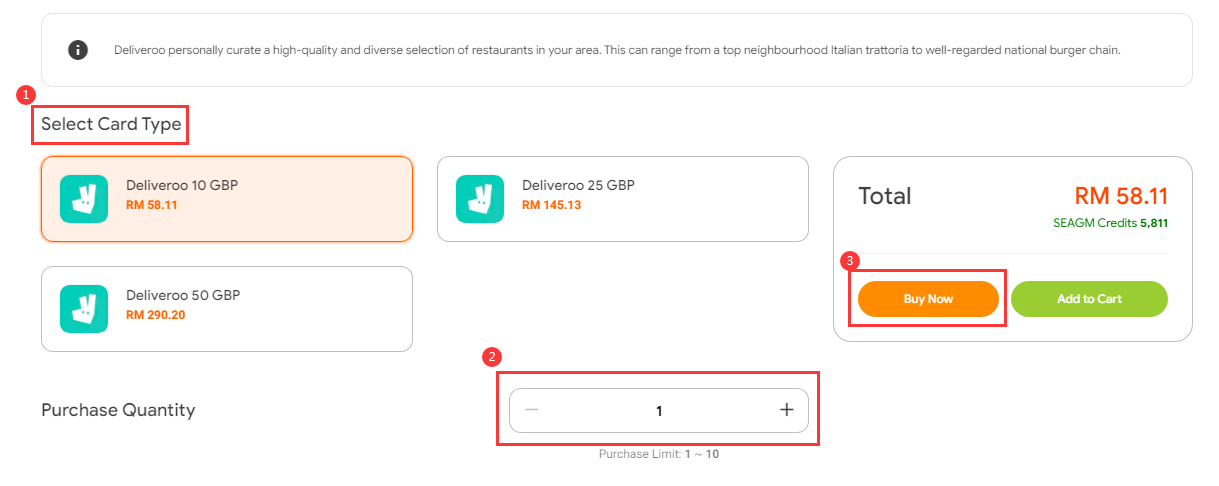The height and width of the screenshot is (486, 1219).
Task: Click Deliveroo logo on 25 GBP card
Action: pos(480,199)
